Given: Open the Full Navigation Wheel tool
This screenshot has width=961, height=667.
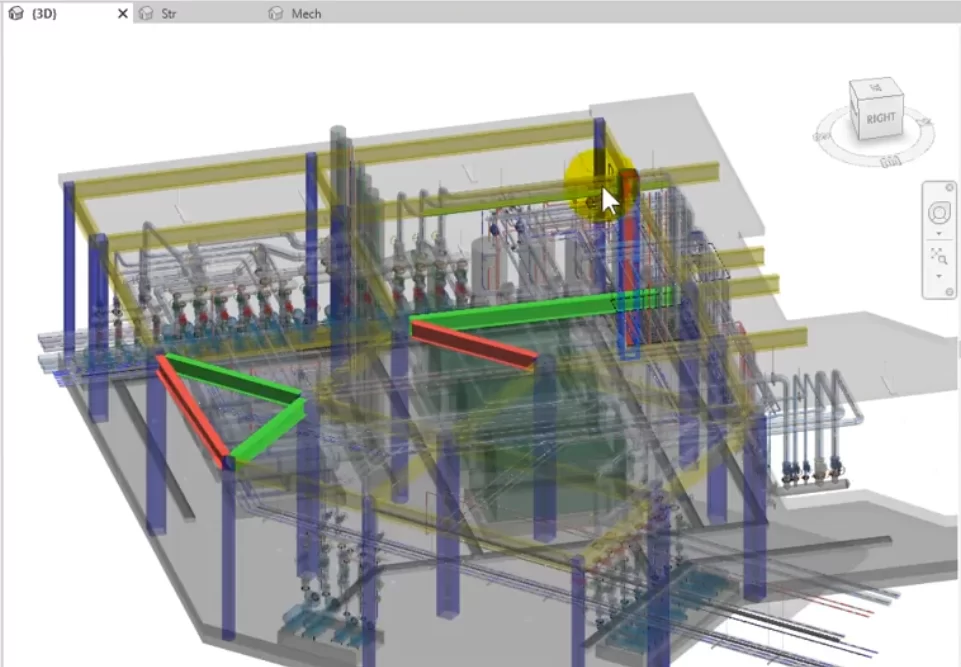Looking at the screenshot, I should pos(939,213).
